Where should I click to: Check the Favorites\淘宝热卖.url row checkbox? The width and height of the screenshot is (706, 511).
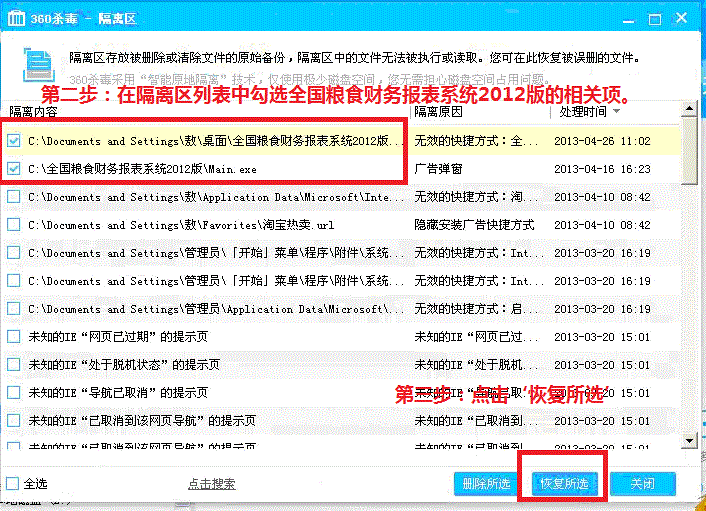point(14,225)
